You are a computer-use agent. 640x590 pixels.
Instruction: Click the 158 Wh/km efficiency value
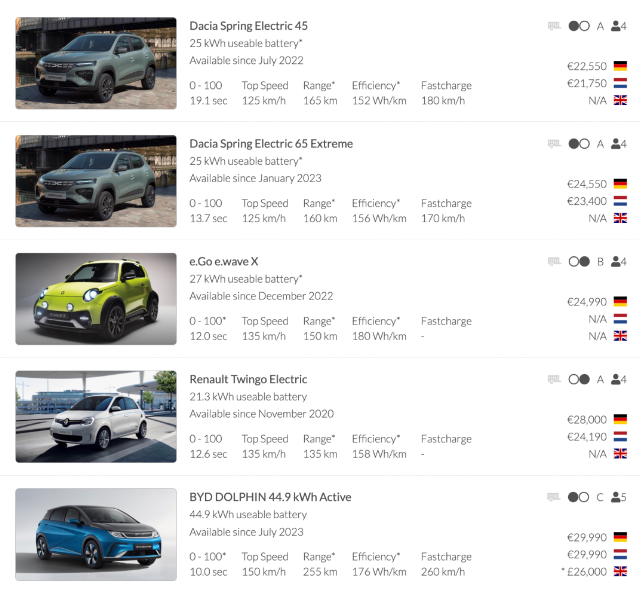click(x=379, y=454)
